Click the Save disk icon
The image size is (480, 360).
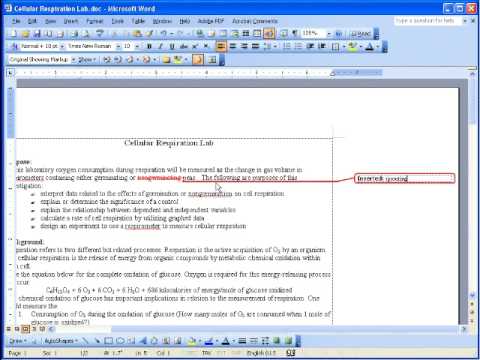37,33
